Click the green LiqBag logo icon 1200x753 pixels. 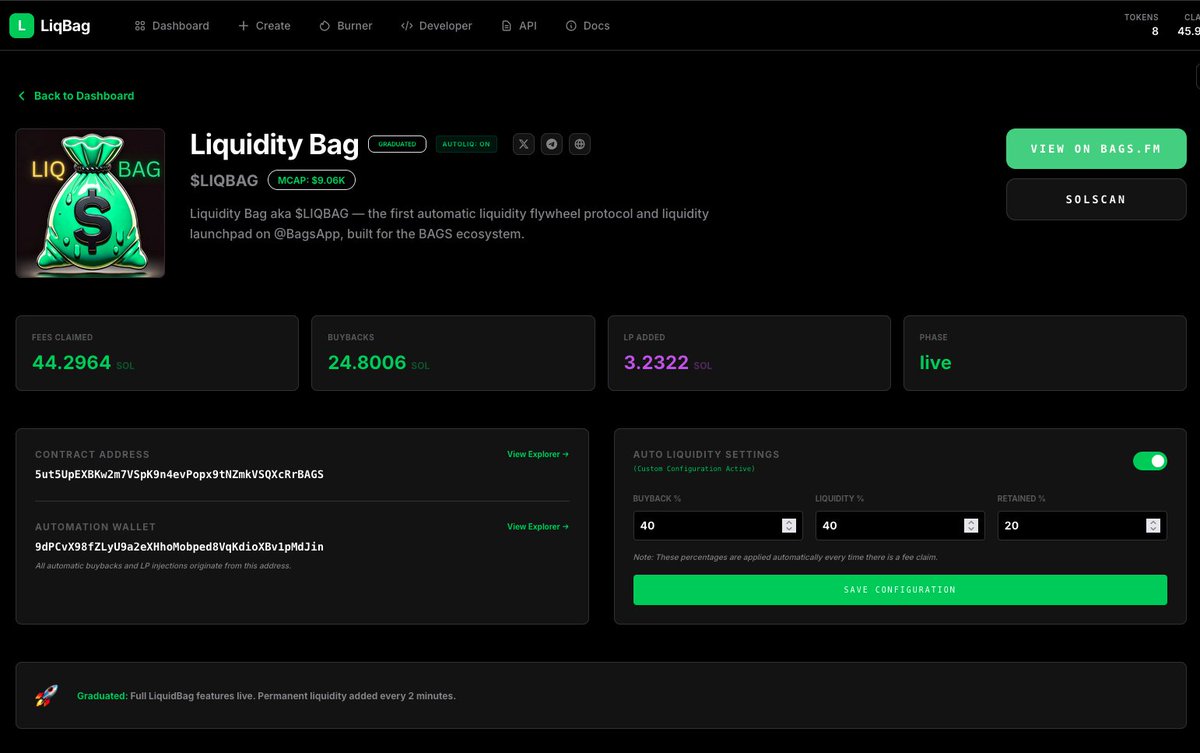coord(22,26)
